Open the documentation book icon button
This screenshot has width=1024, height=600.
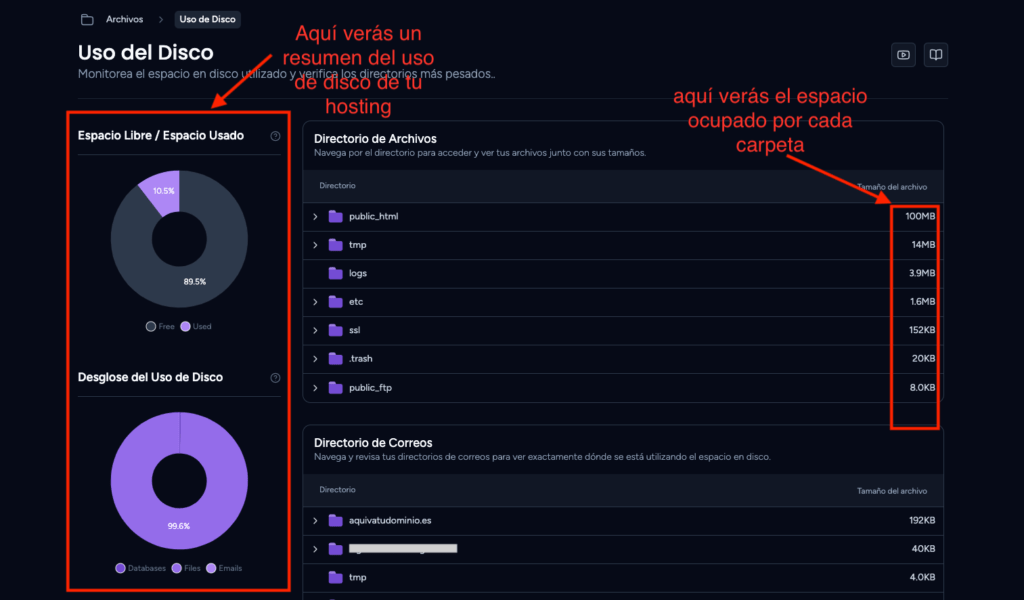936,55
